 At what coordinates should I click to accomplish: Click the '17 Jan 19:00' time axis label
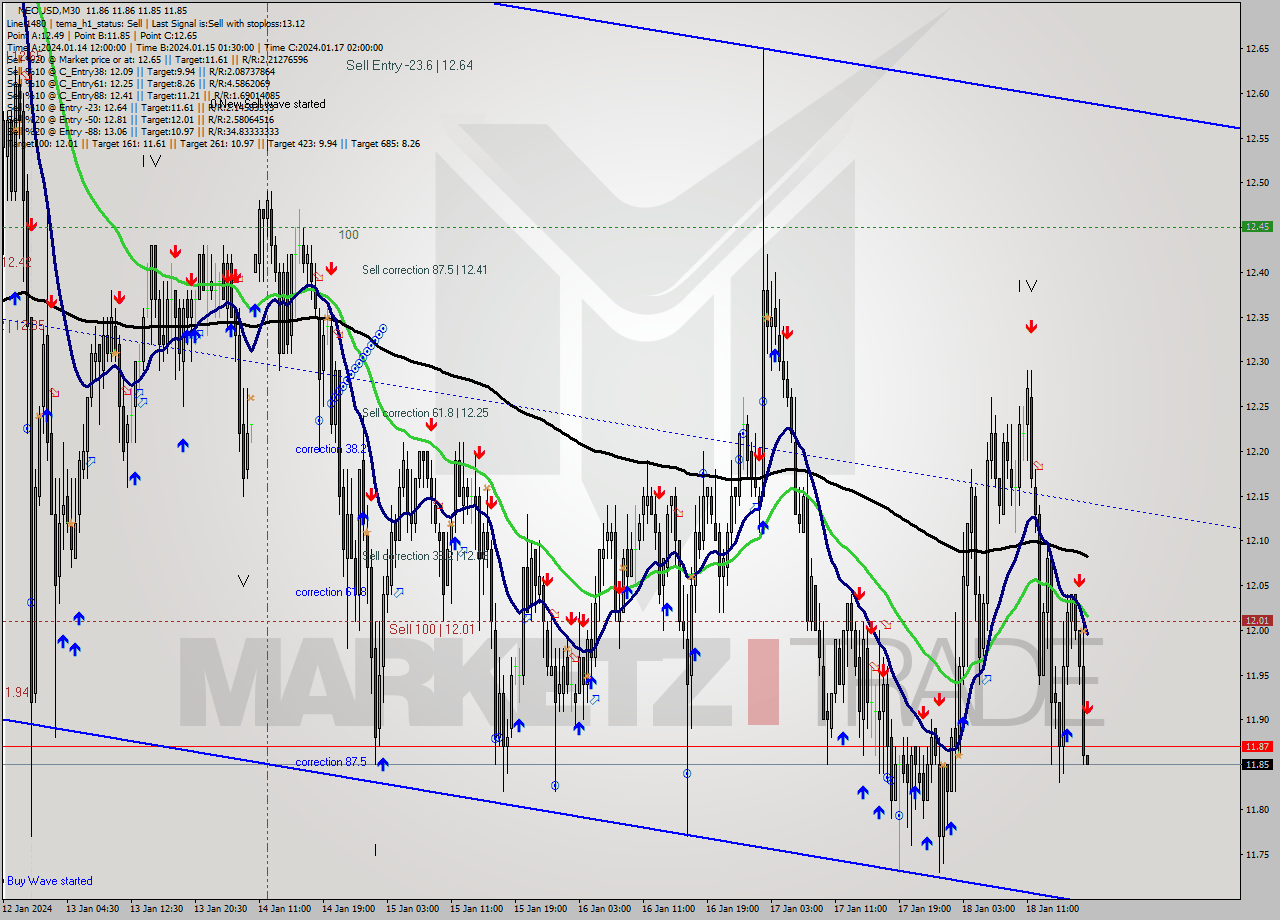point(925,909)
